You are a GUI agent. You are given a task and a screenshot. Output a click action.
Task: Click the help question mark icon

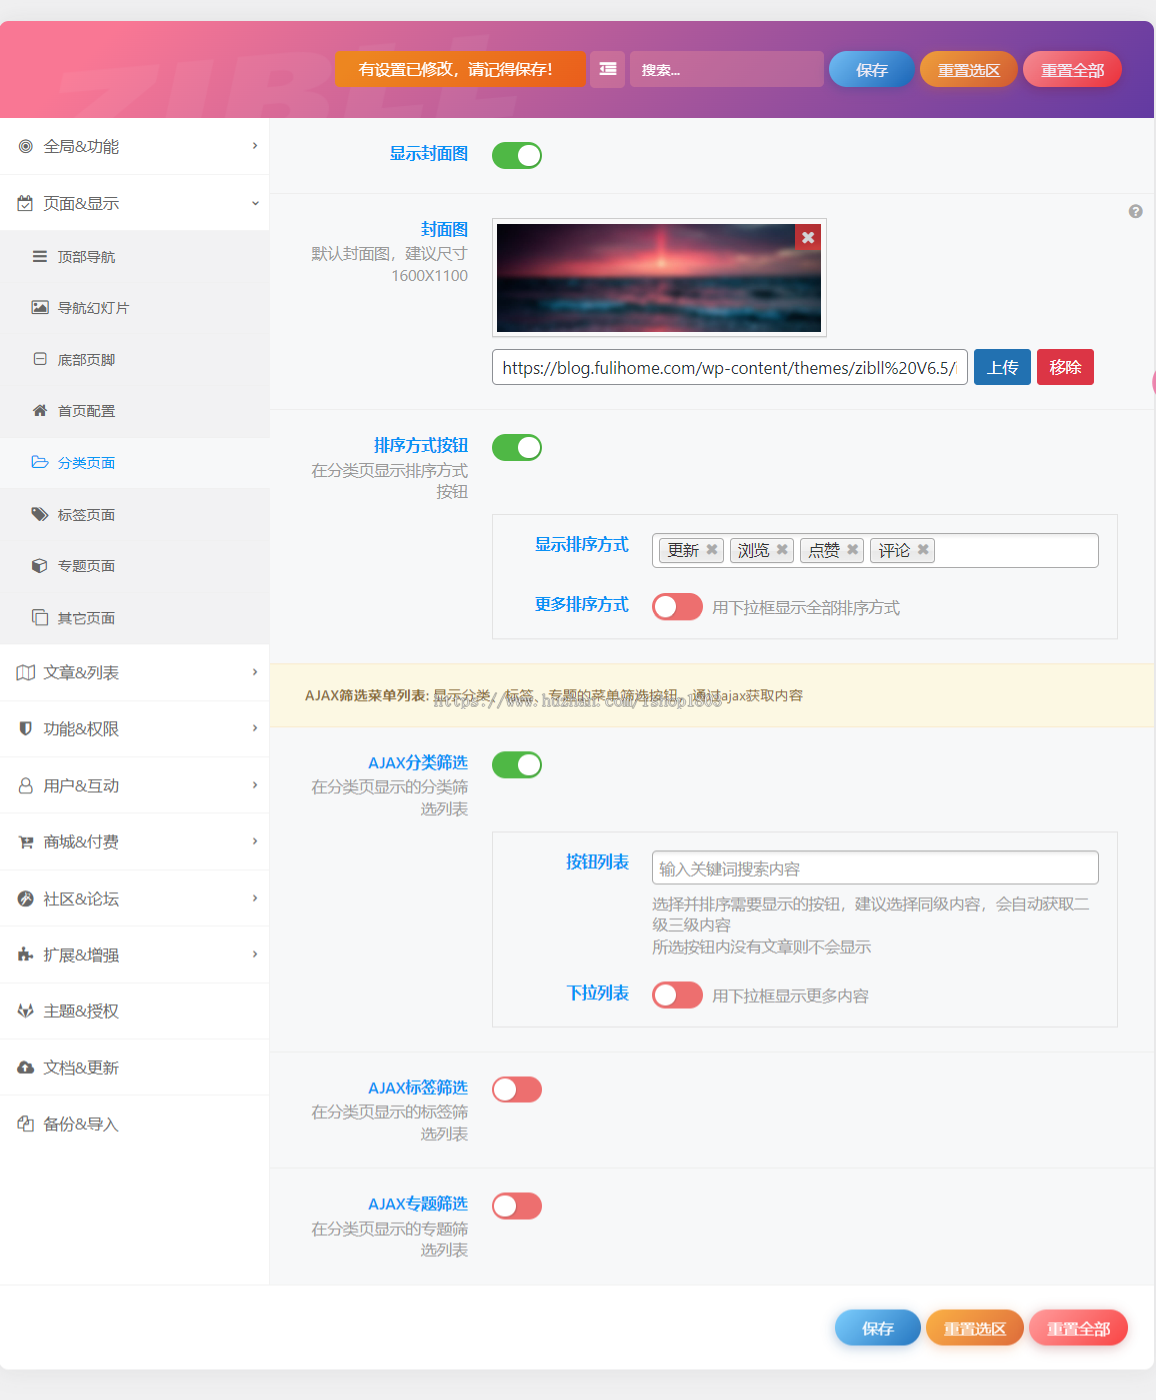click(1135, 211)
